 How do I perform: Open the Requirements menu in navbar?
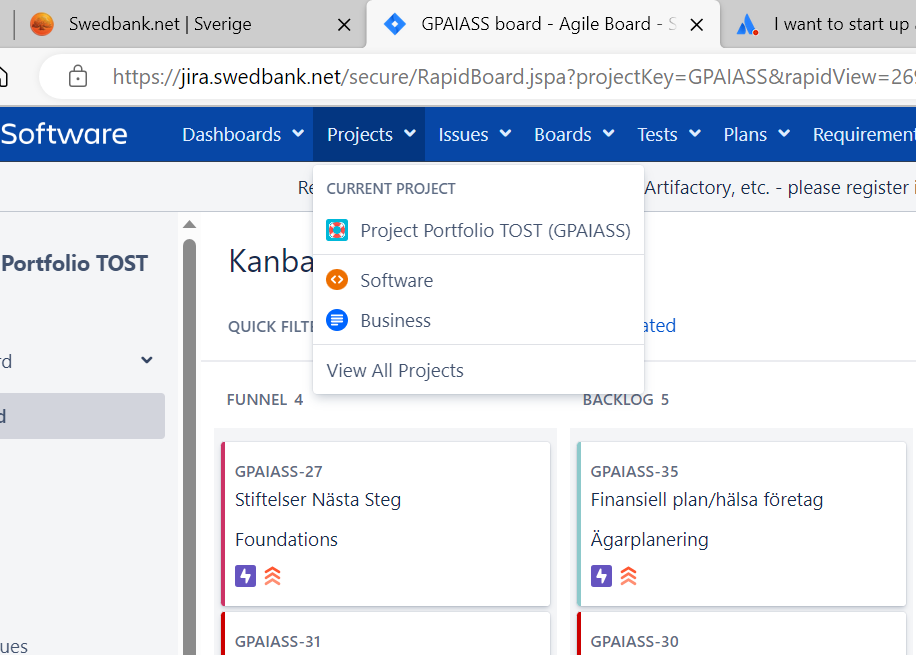point(864,134)
